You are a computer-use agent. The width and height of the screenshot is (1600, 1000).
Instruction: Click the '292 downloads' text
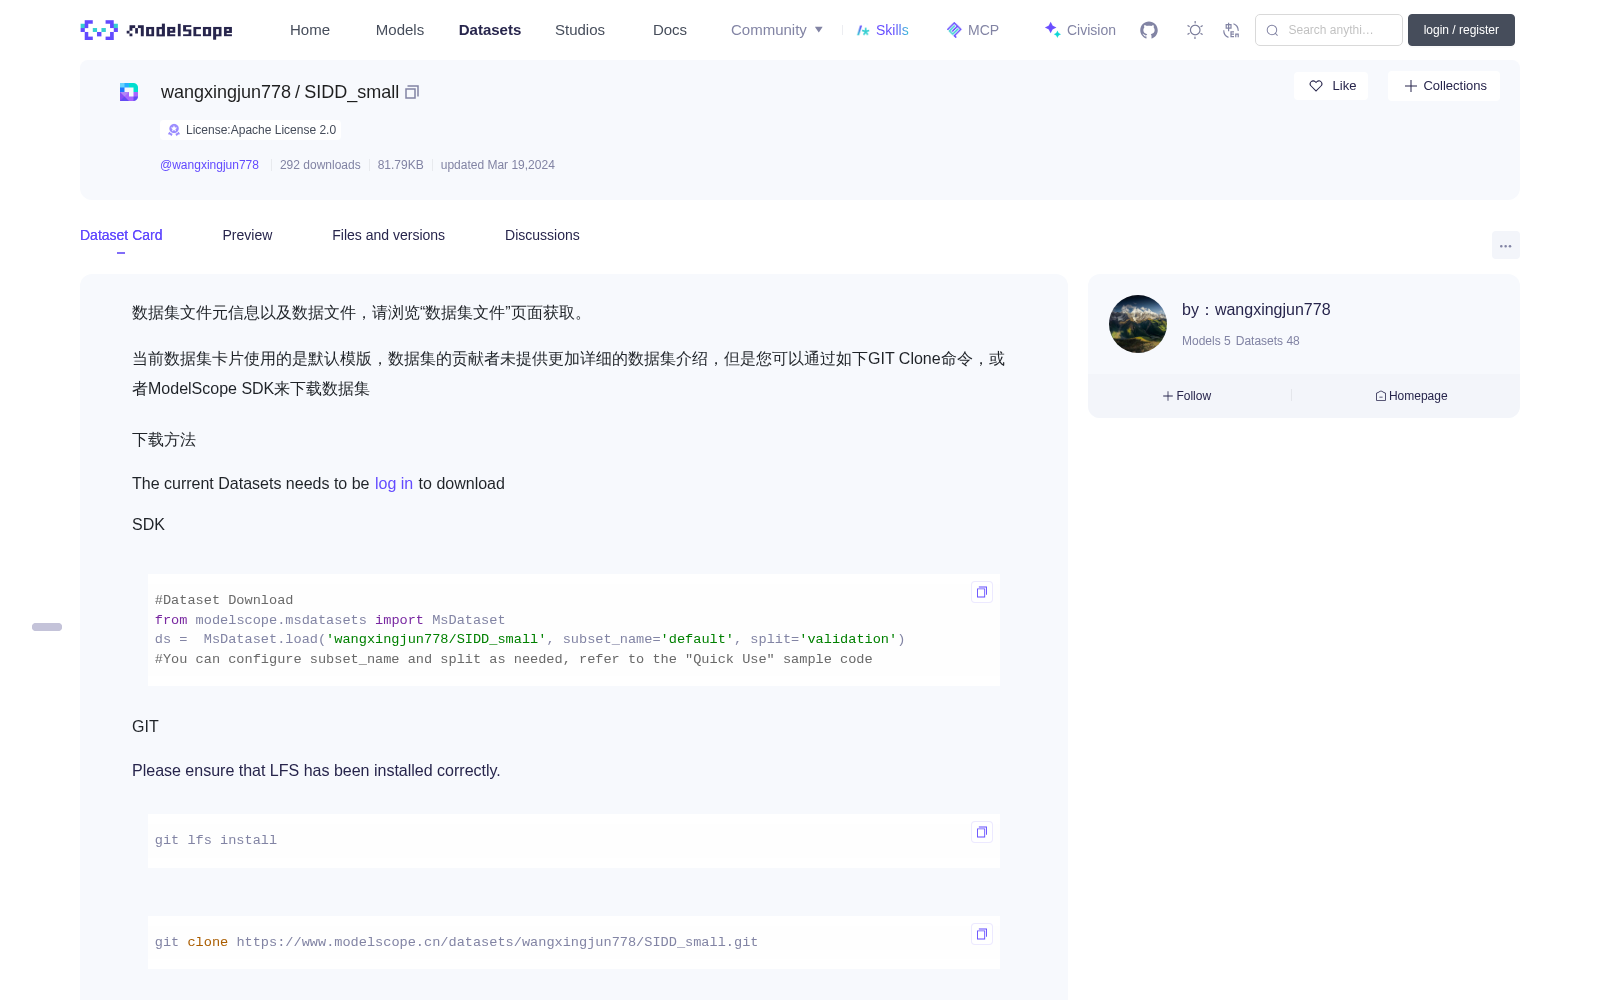(x=320, y=165)
